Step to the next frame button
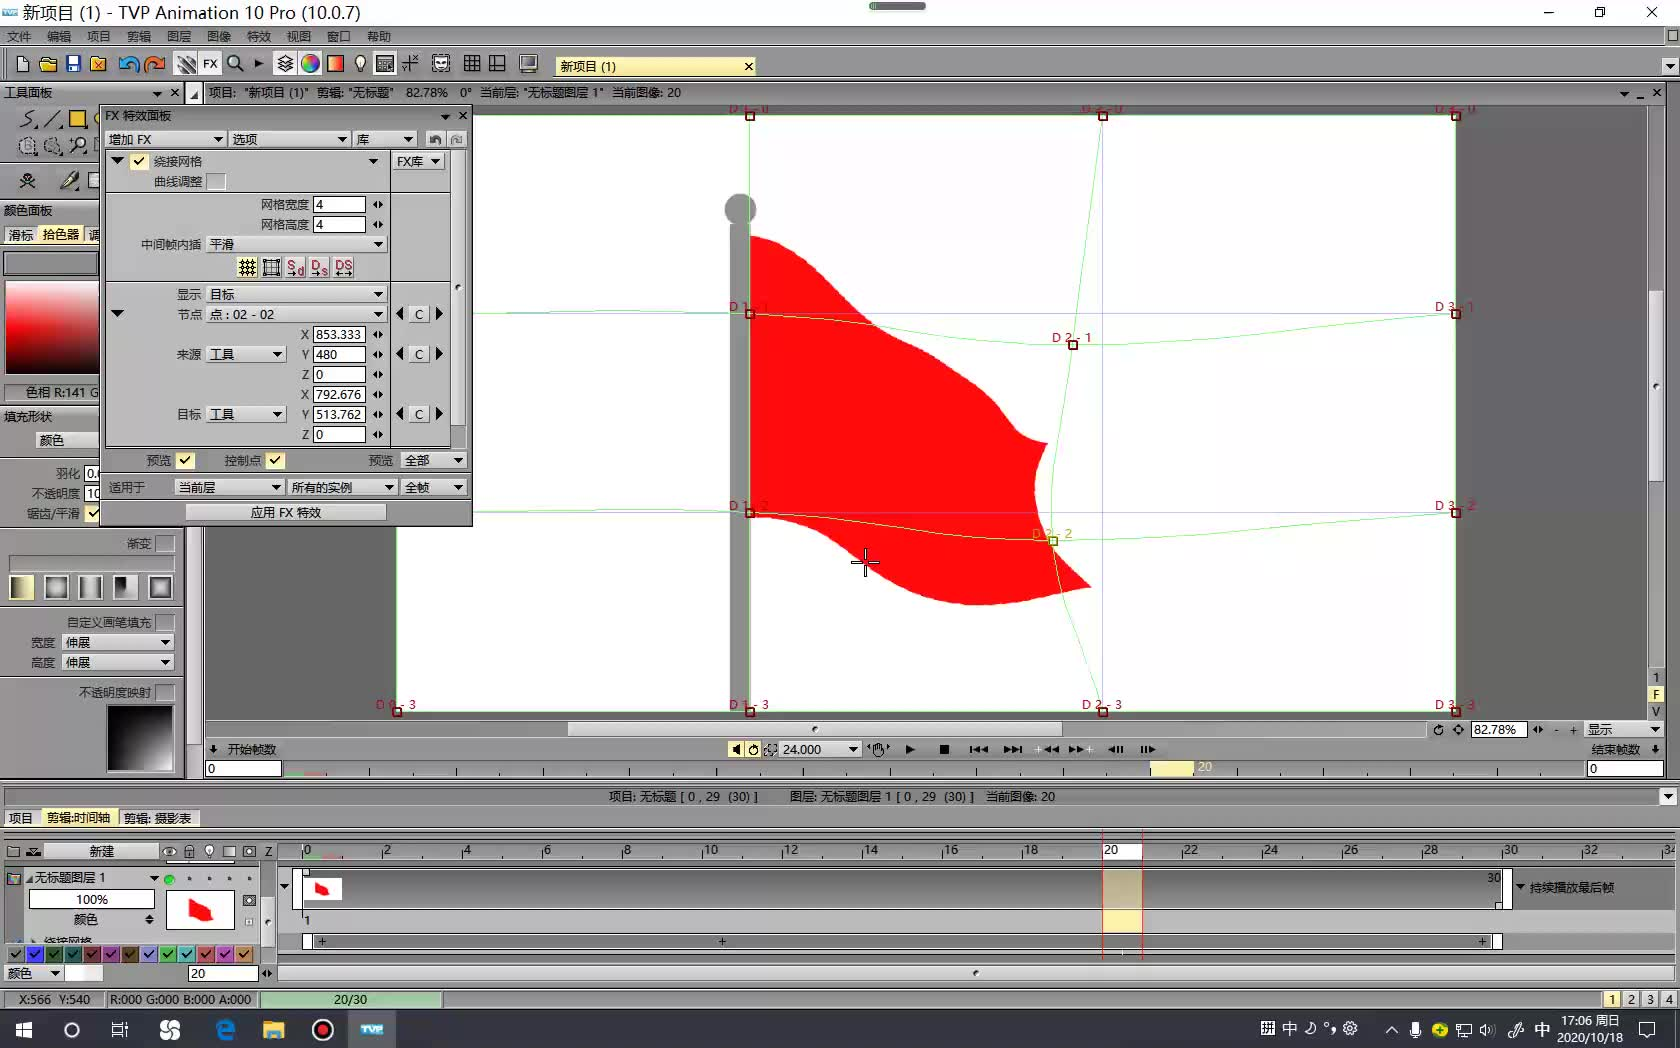Screen dimensions: 1680x1048 1147,749
